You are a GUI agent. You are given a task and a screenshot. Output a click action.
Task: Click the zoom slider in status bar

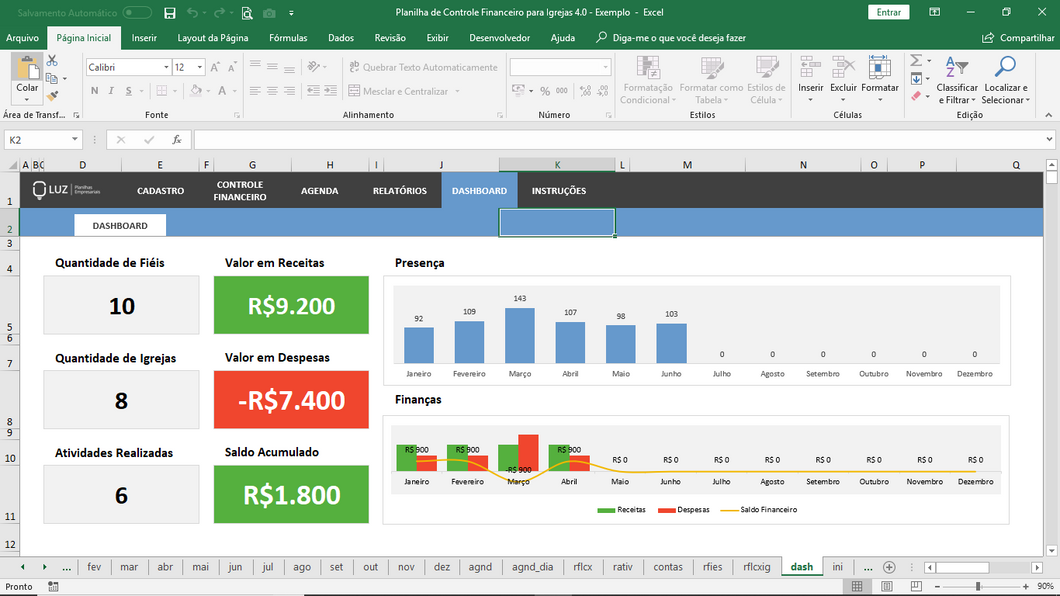coord(977,586)
